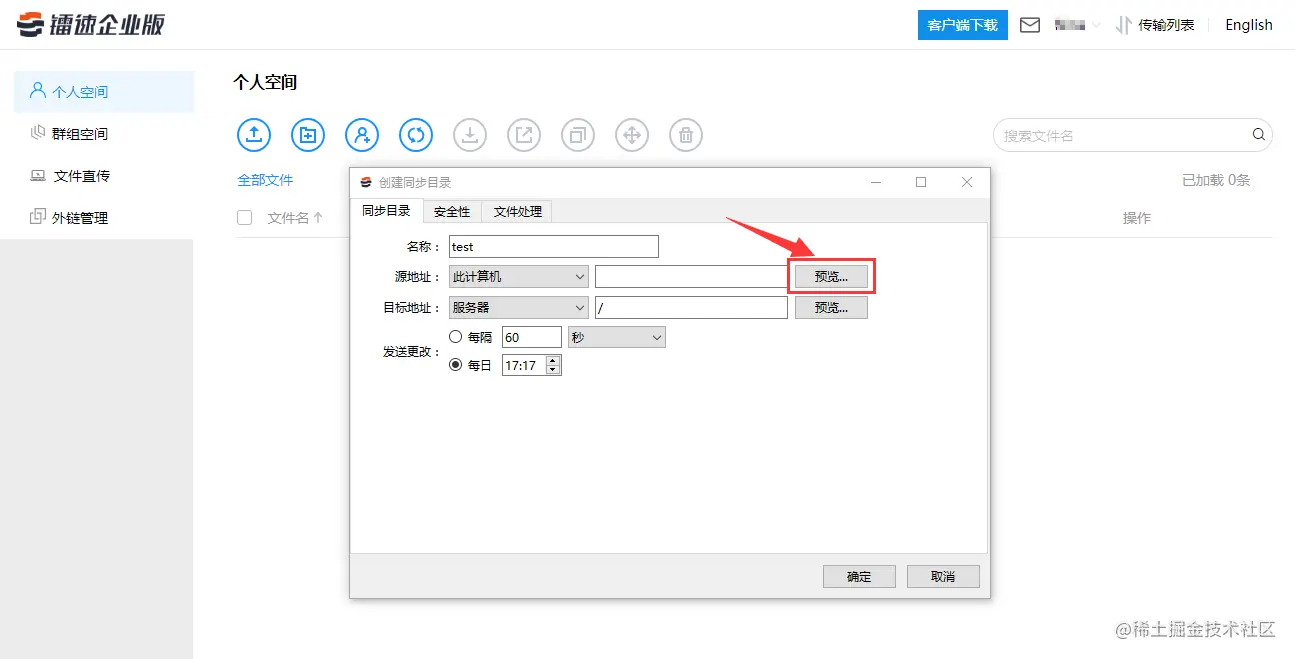Increase time with stepper up arrow
Image resolution: width=1295 pixels, height=659 pixels.
[553, 360]
